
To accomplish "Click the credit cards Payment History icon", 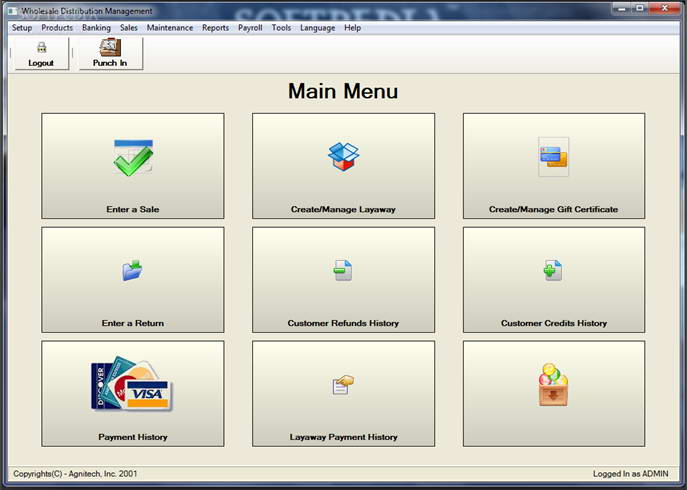I will pos(132,384).
